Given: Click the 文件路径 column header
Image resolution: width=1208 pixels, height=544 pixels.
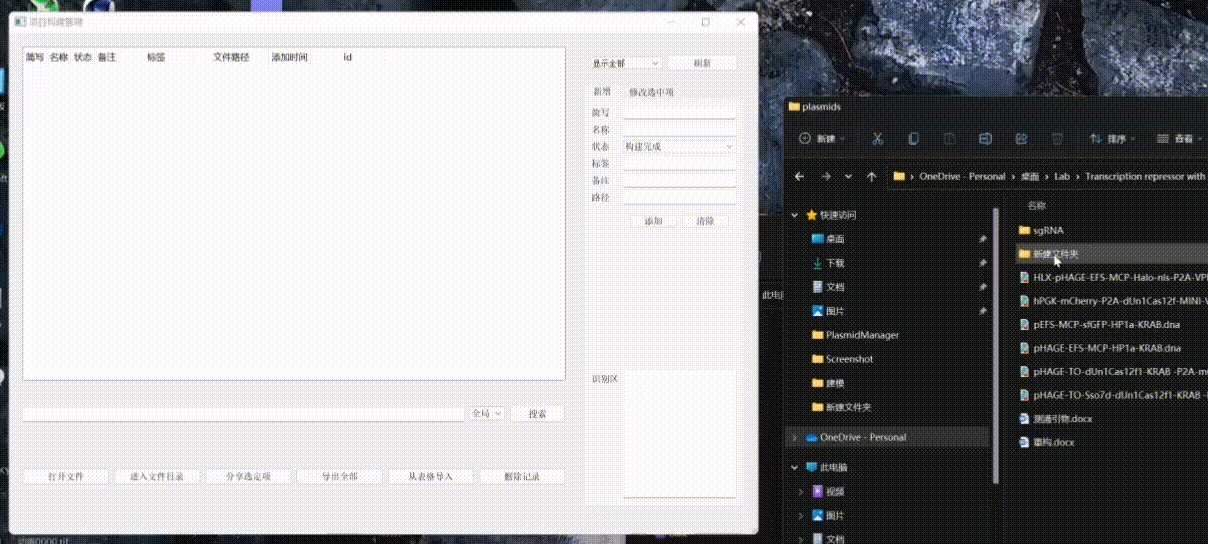Looking at the screenshot, I should point(231,57).
